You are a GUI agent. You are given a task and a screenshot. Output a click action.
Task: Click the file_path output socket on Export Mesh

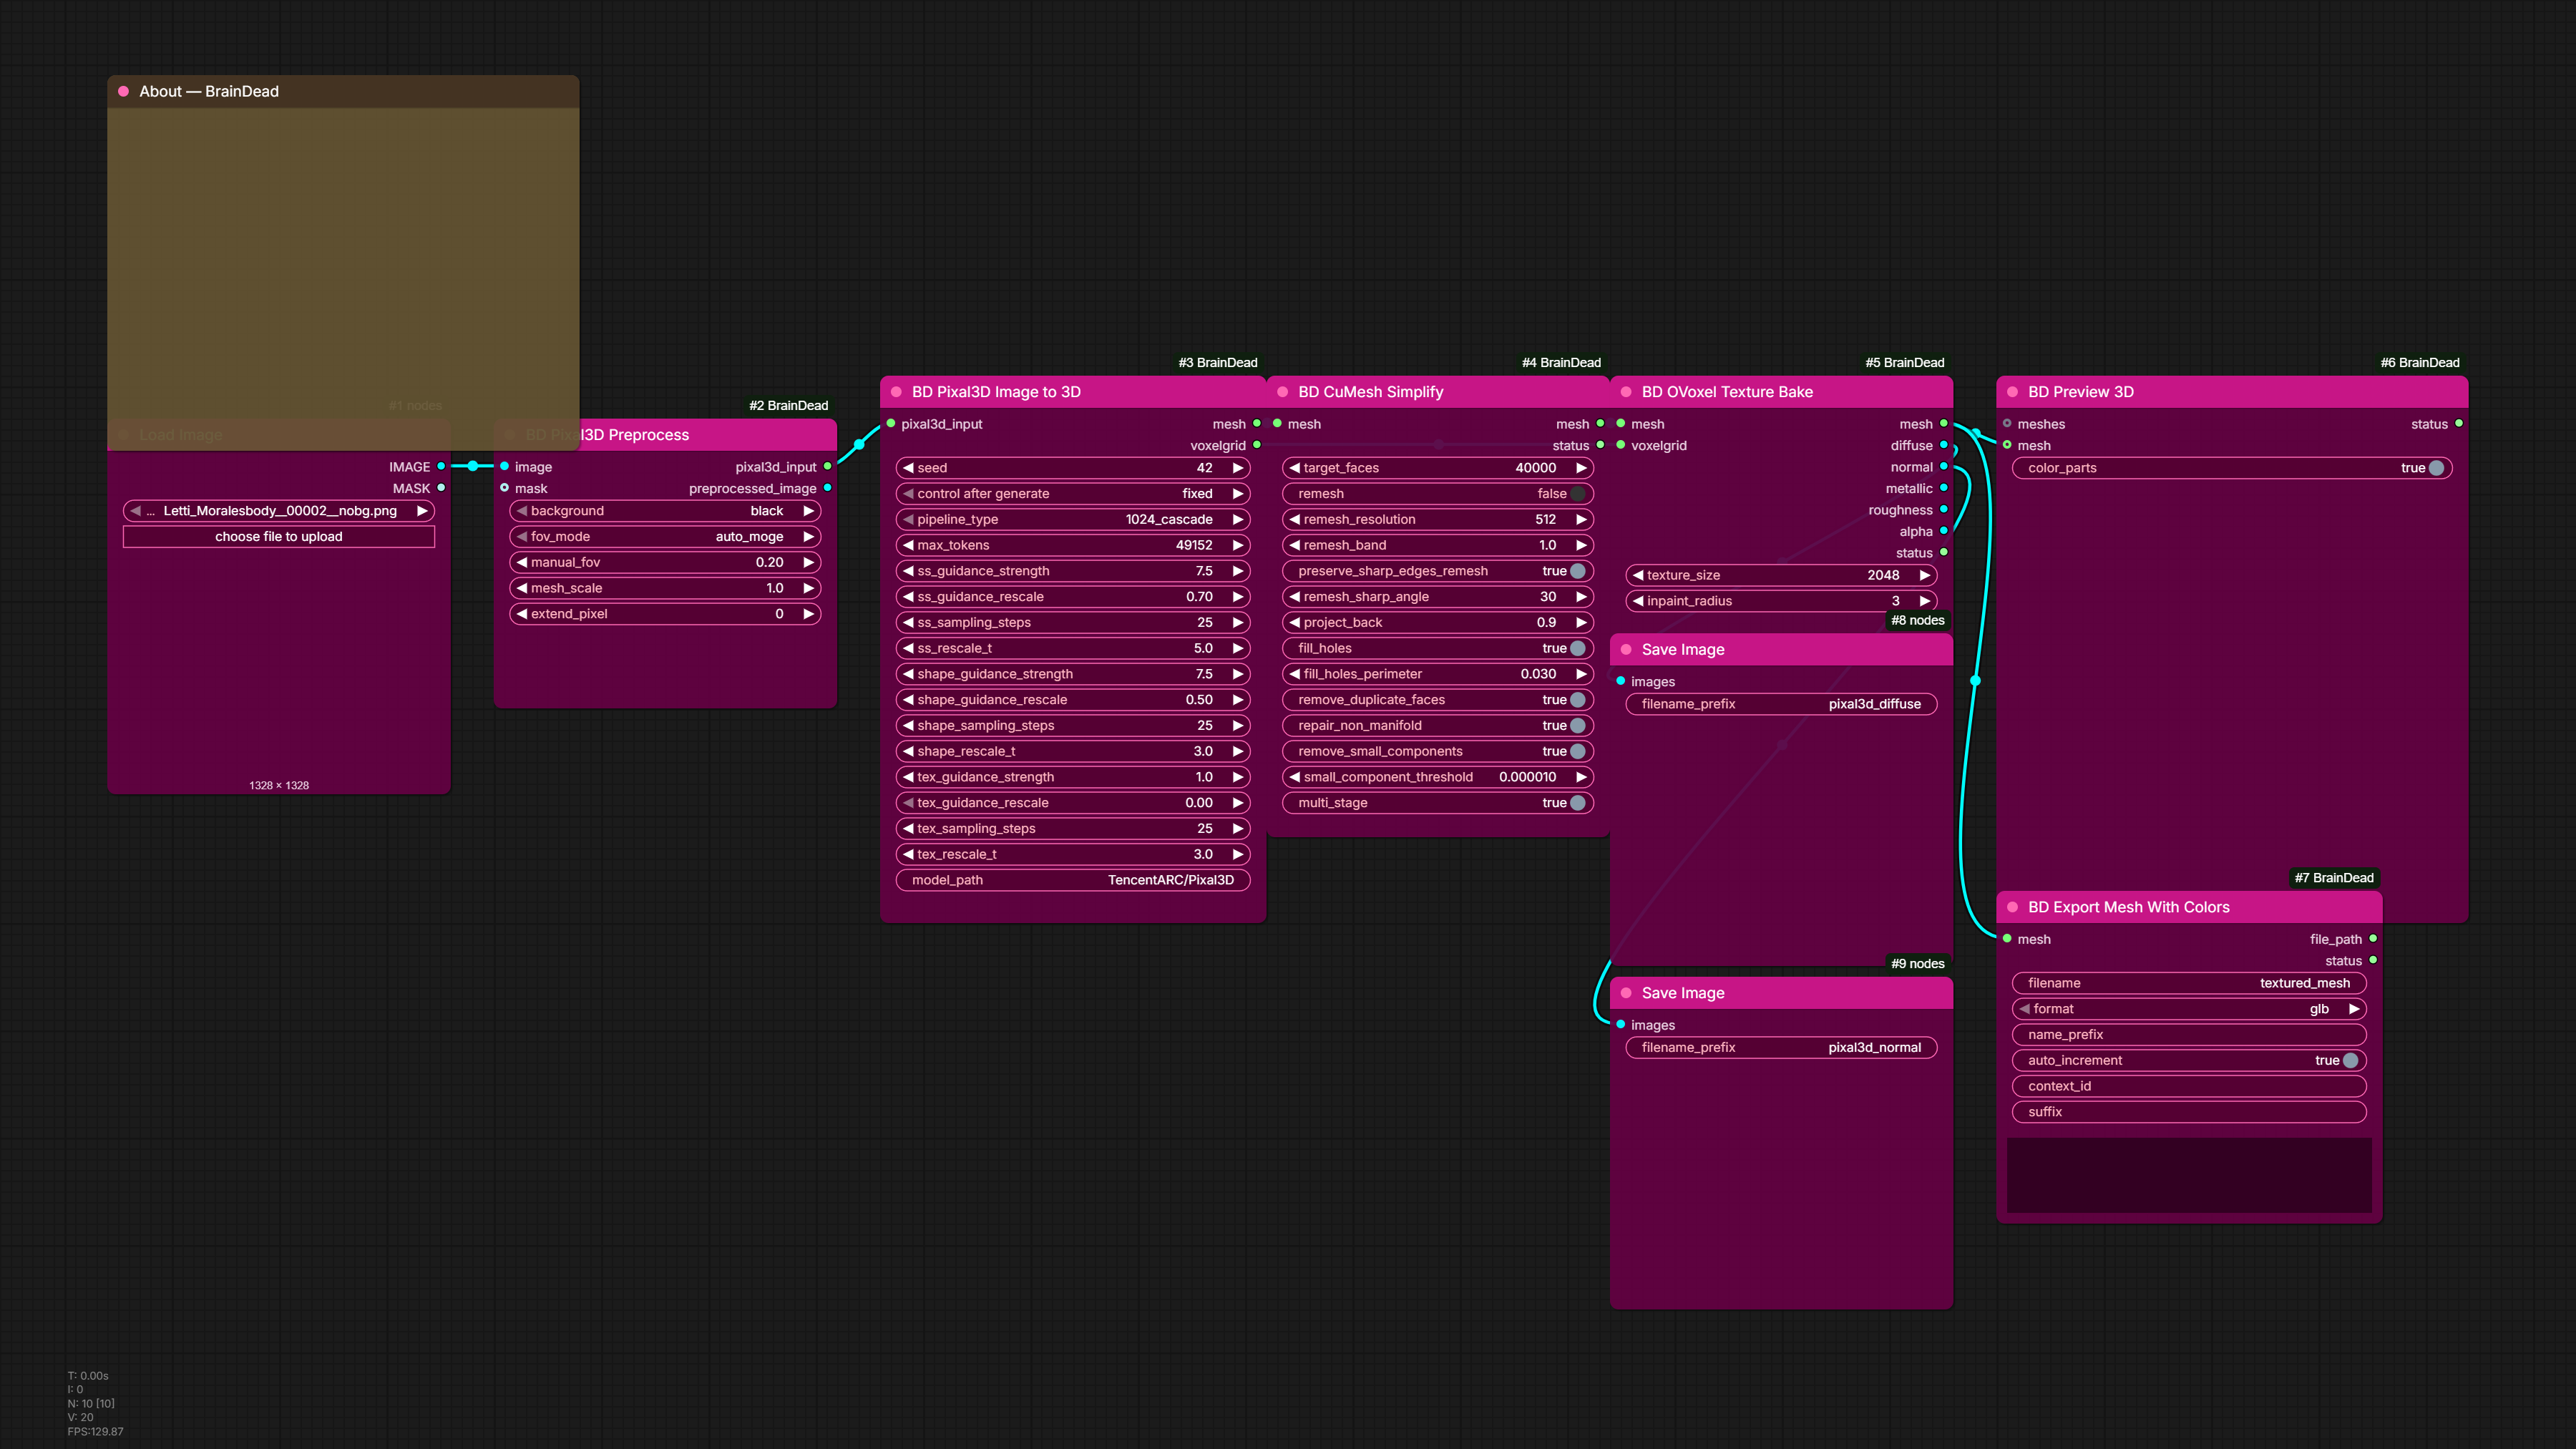2373,939
